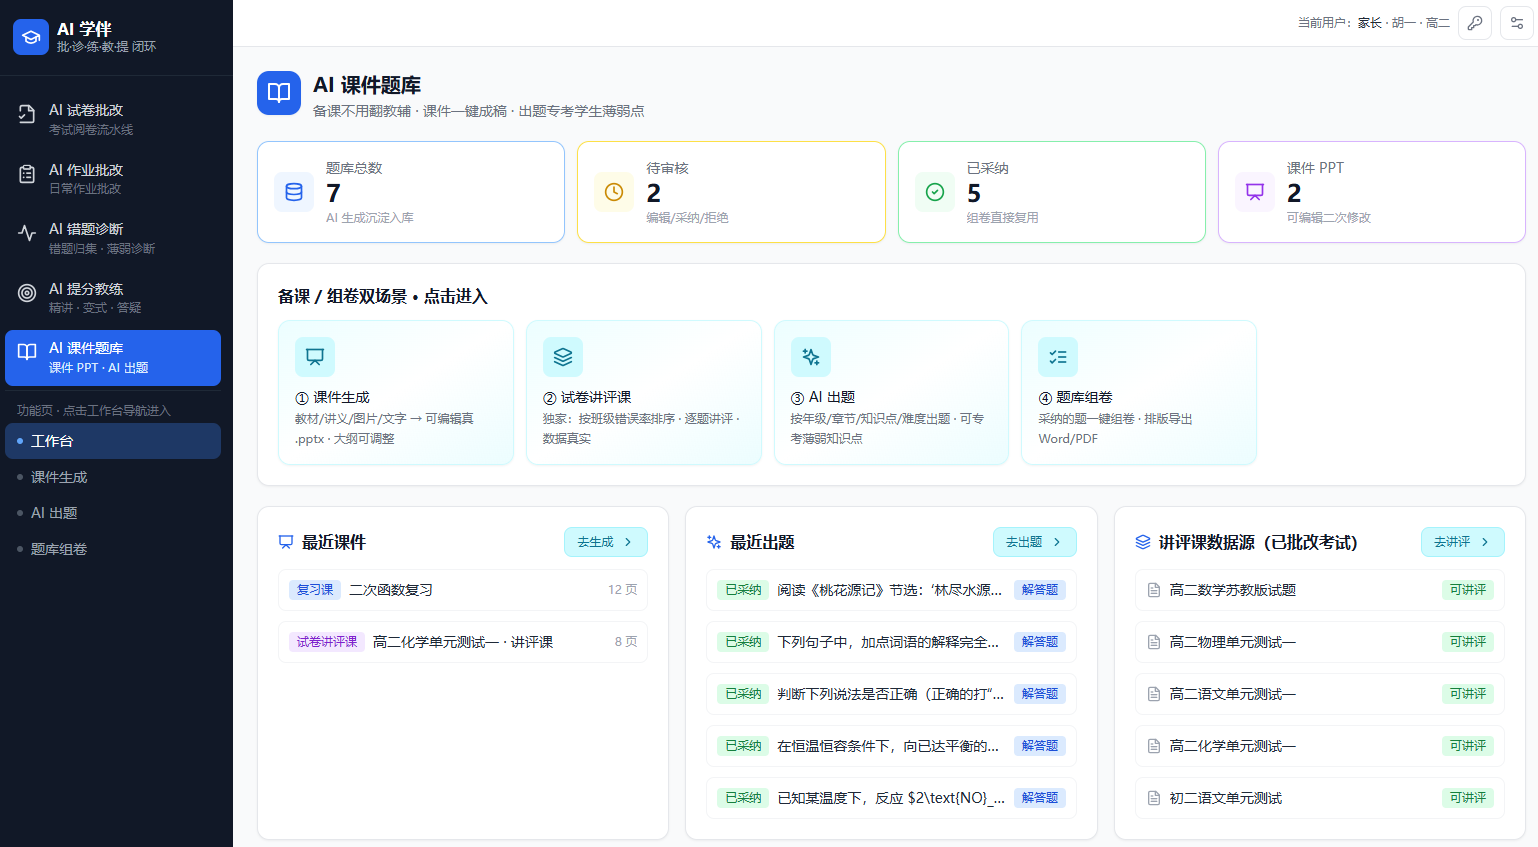Select 课件生成 sub-navigation item
This screenshot has height=847, width=1538.
(x=113, y=477)
